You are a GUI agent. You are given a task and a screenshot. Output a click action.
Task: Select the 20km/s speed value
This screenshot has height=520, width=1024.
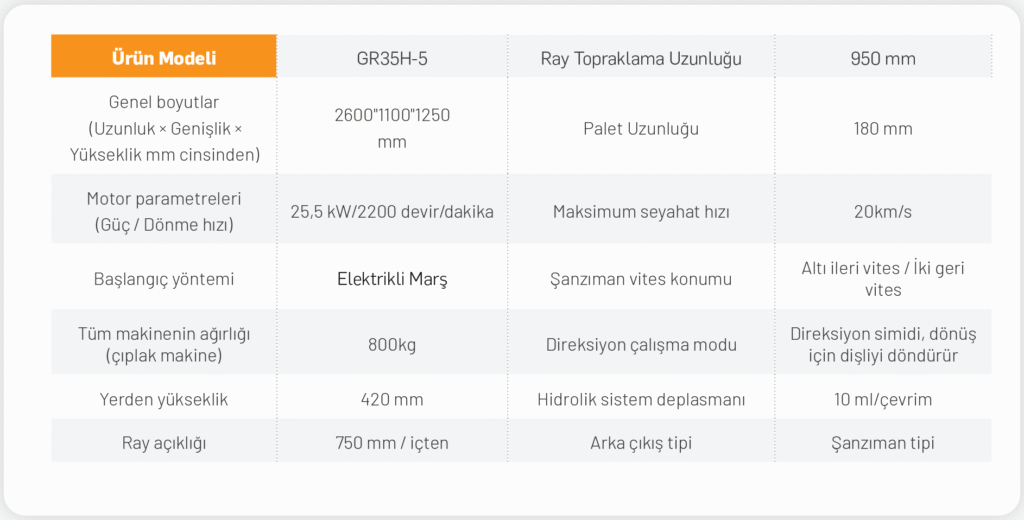[883, 212]
